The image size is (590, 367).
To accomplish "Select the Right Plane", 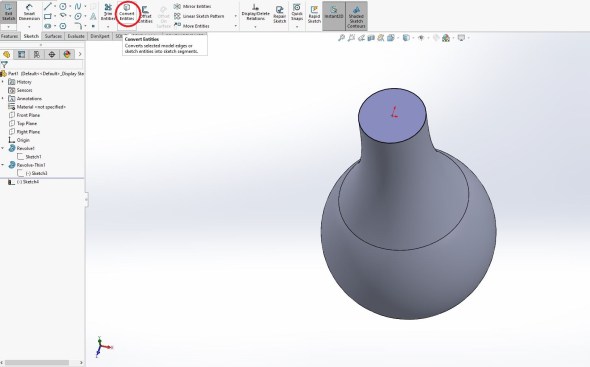I will 24,132.
